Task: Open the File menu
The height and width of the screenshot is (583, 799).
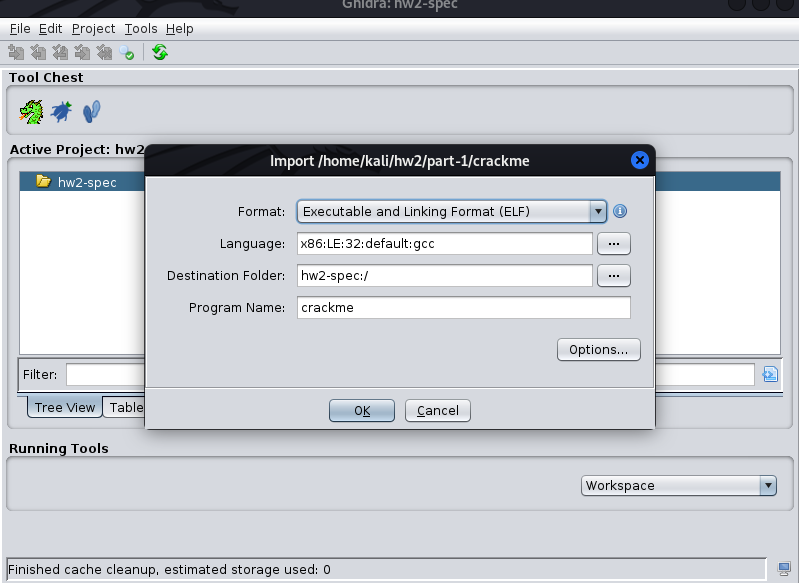Action: click(x=20, y=29)
